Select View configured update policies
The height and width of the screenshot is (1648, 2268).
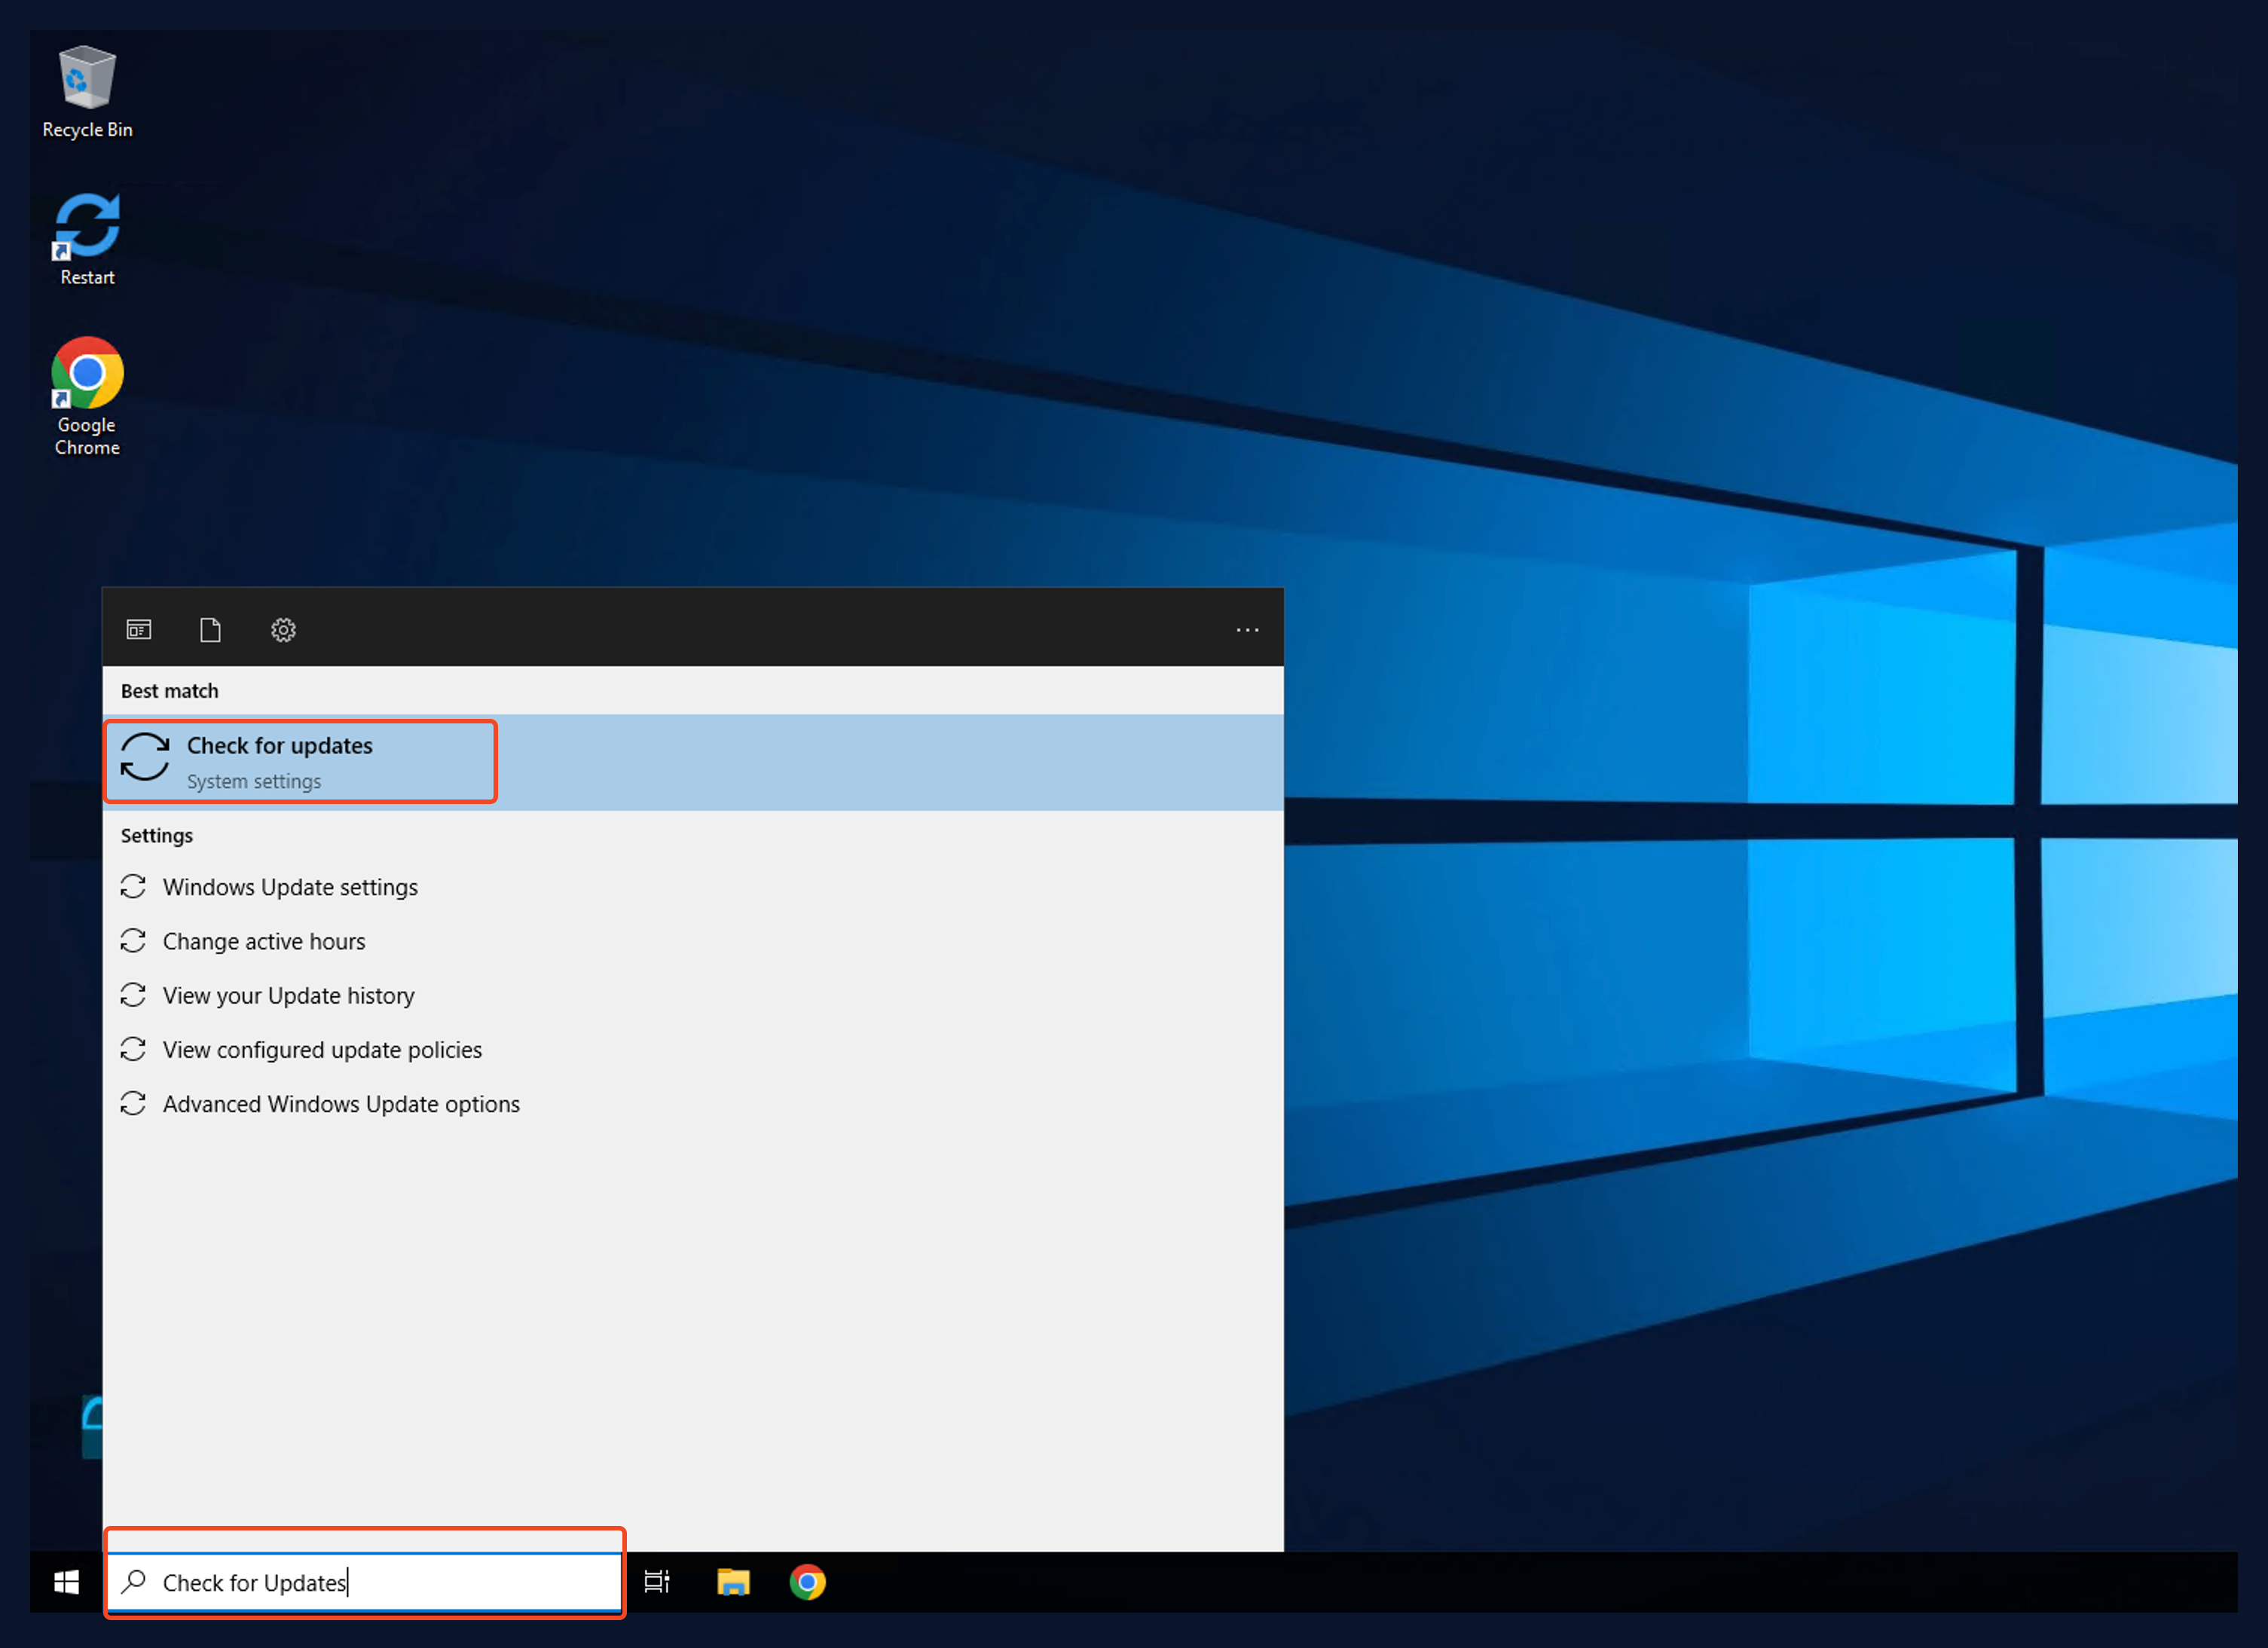click(x=322, y=1050)
